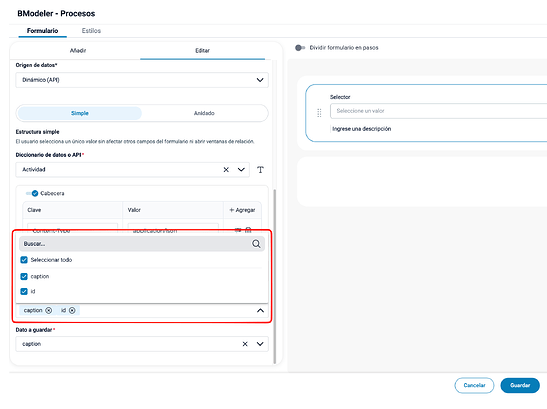
Task: Switch to the Formulario tab
Action: click(x=43, y=31)
